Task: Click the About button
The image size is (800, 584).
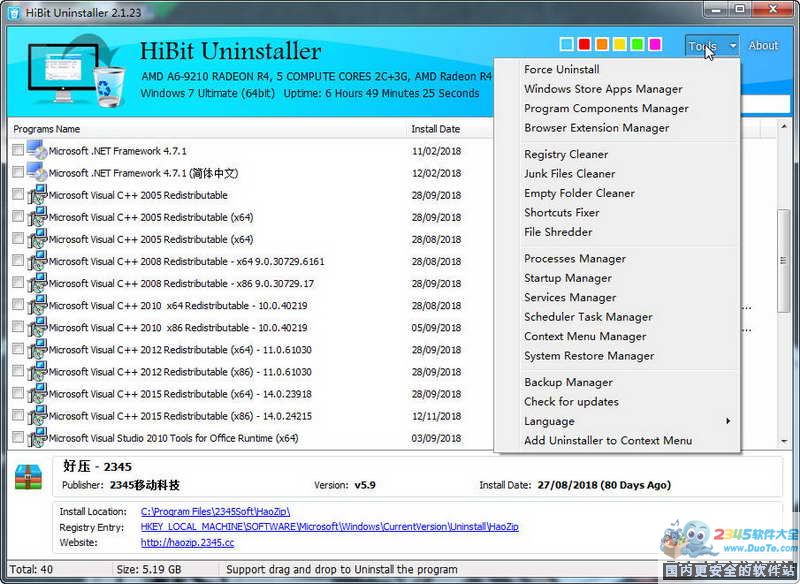Action: pos(763,45)
